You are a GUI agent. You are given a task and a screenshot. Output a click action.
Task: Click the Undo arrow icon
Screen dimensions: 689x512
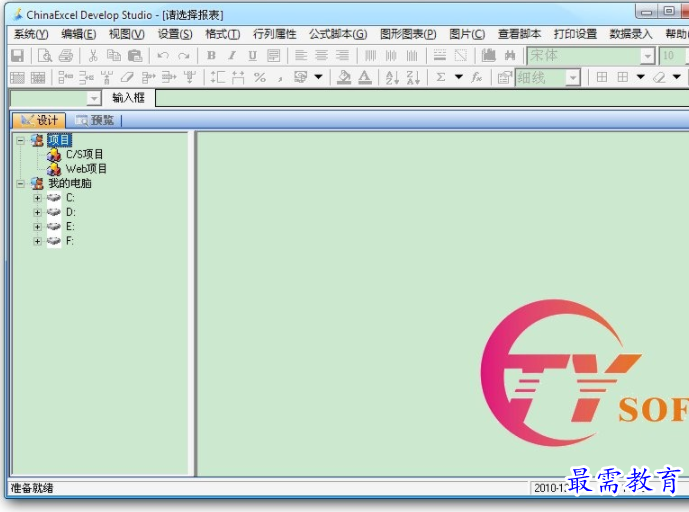pos(163,56)
